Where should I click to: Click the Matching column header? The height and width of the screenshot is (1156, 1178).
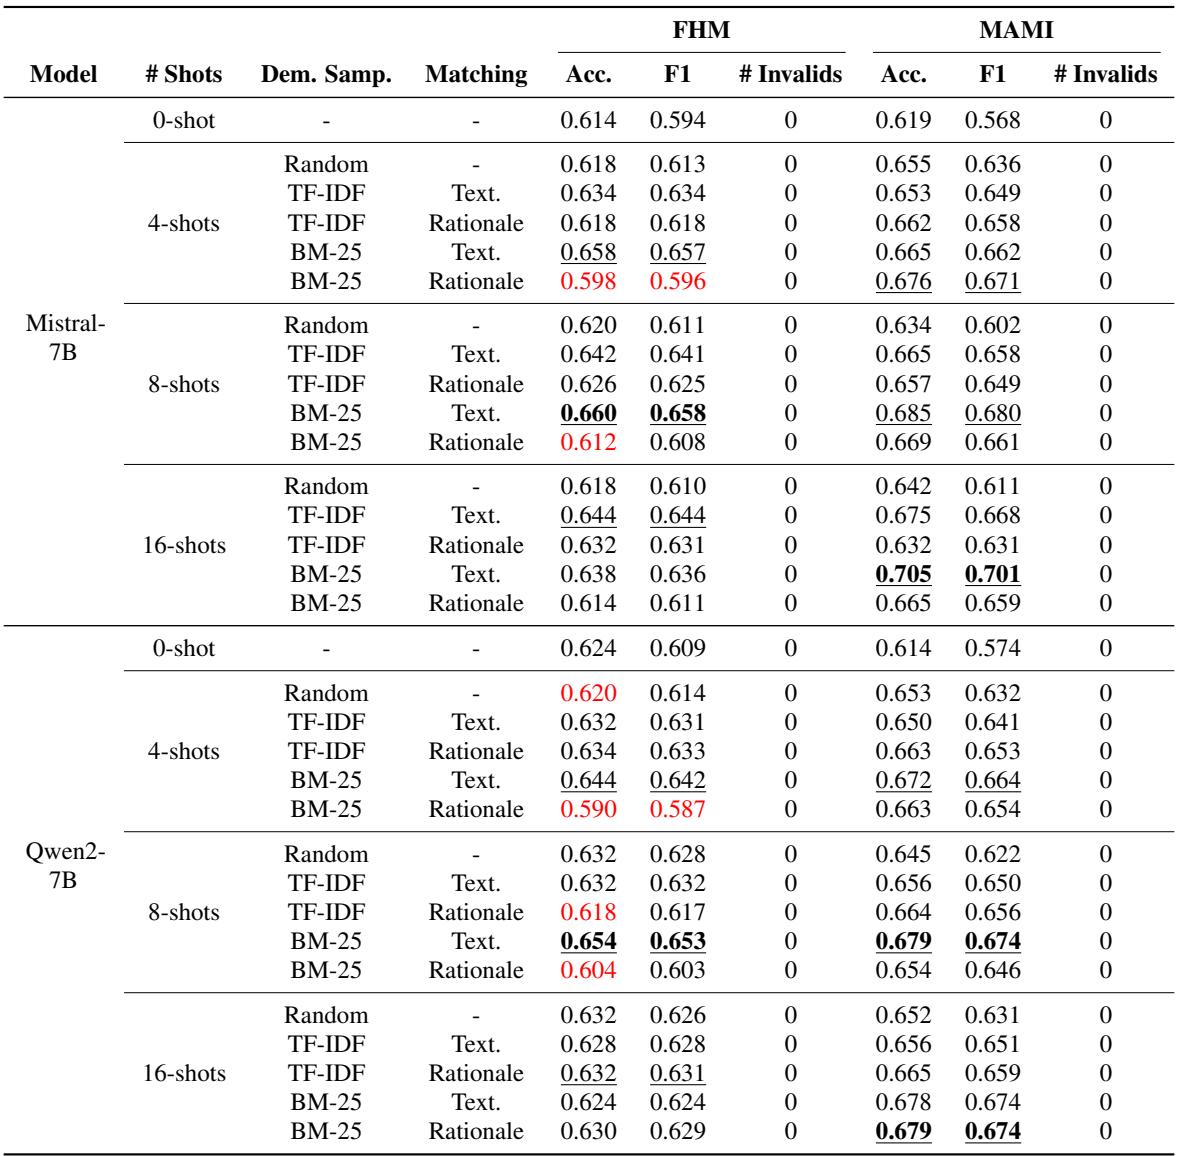click(476, 74)
